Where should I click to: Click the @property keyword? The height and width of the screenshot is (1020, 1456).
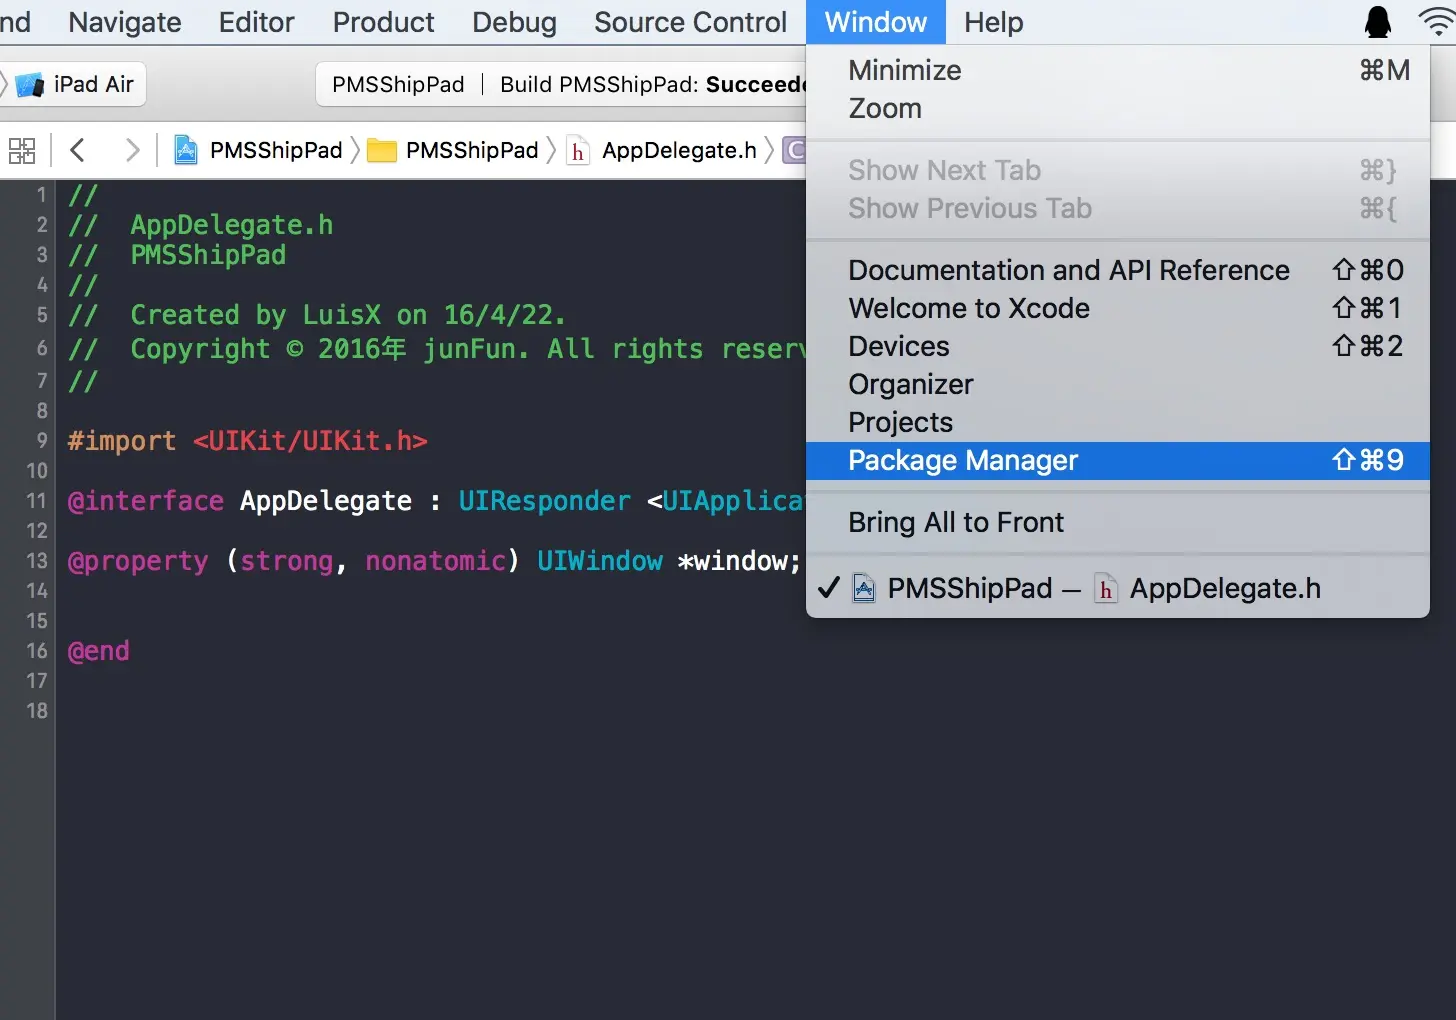(x=138, y=561)
